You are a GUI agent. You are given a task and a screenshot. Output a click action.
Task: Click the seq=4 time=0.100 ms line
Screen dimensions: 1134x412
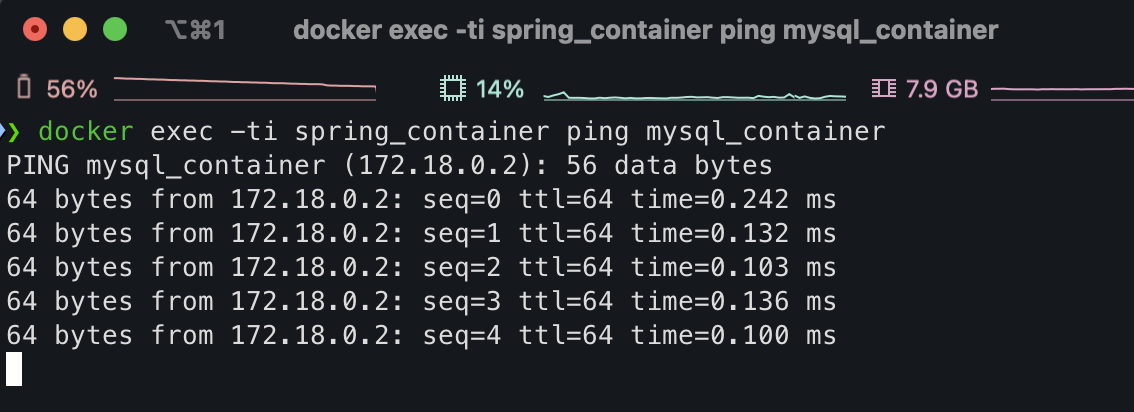click(421, 335)
